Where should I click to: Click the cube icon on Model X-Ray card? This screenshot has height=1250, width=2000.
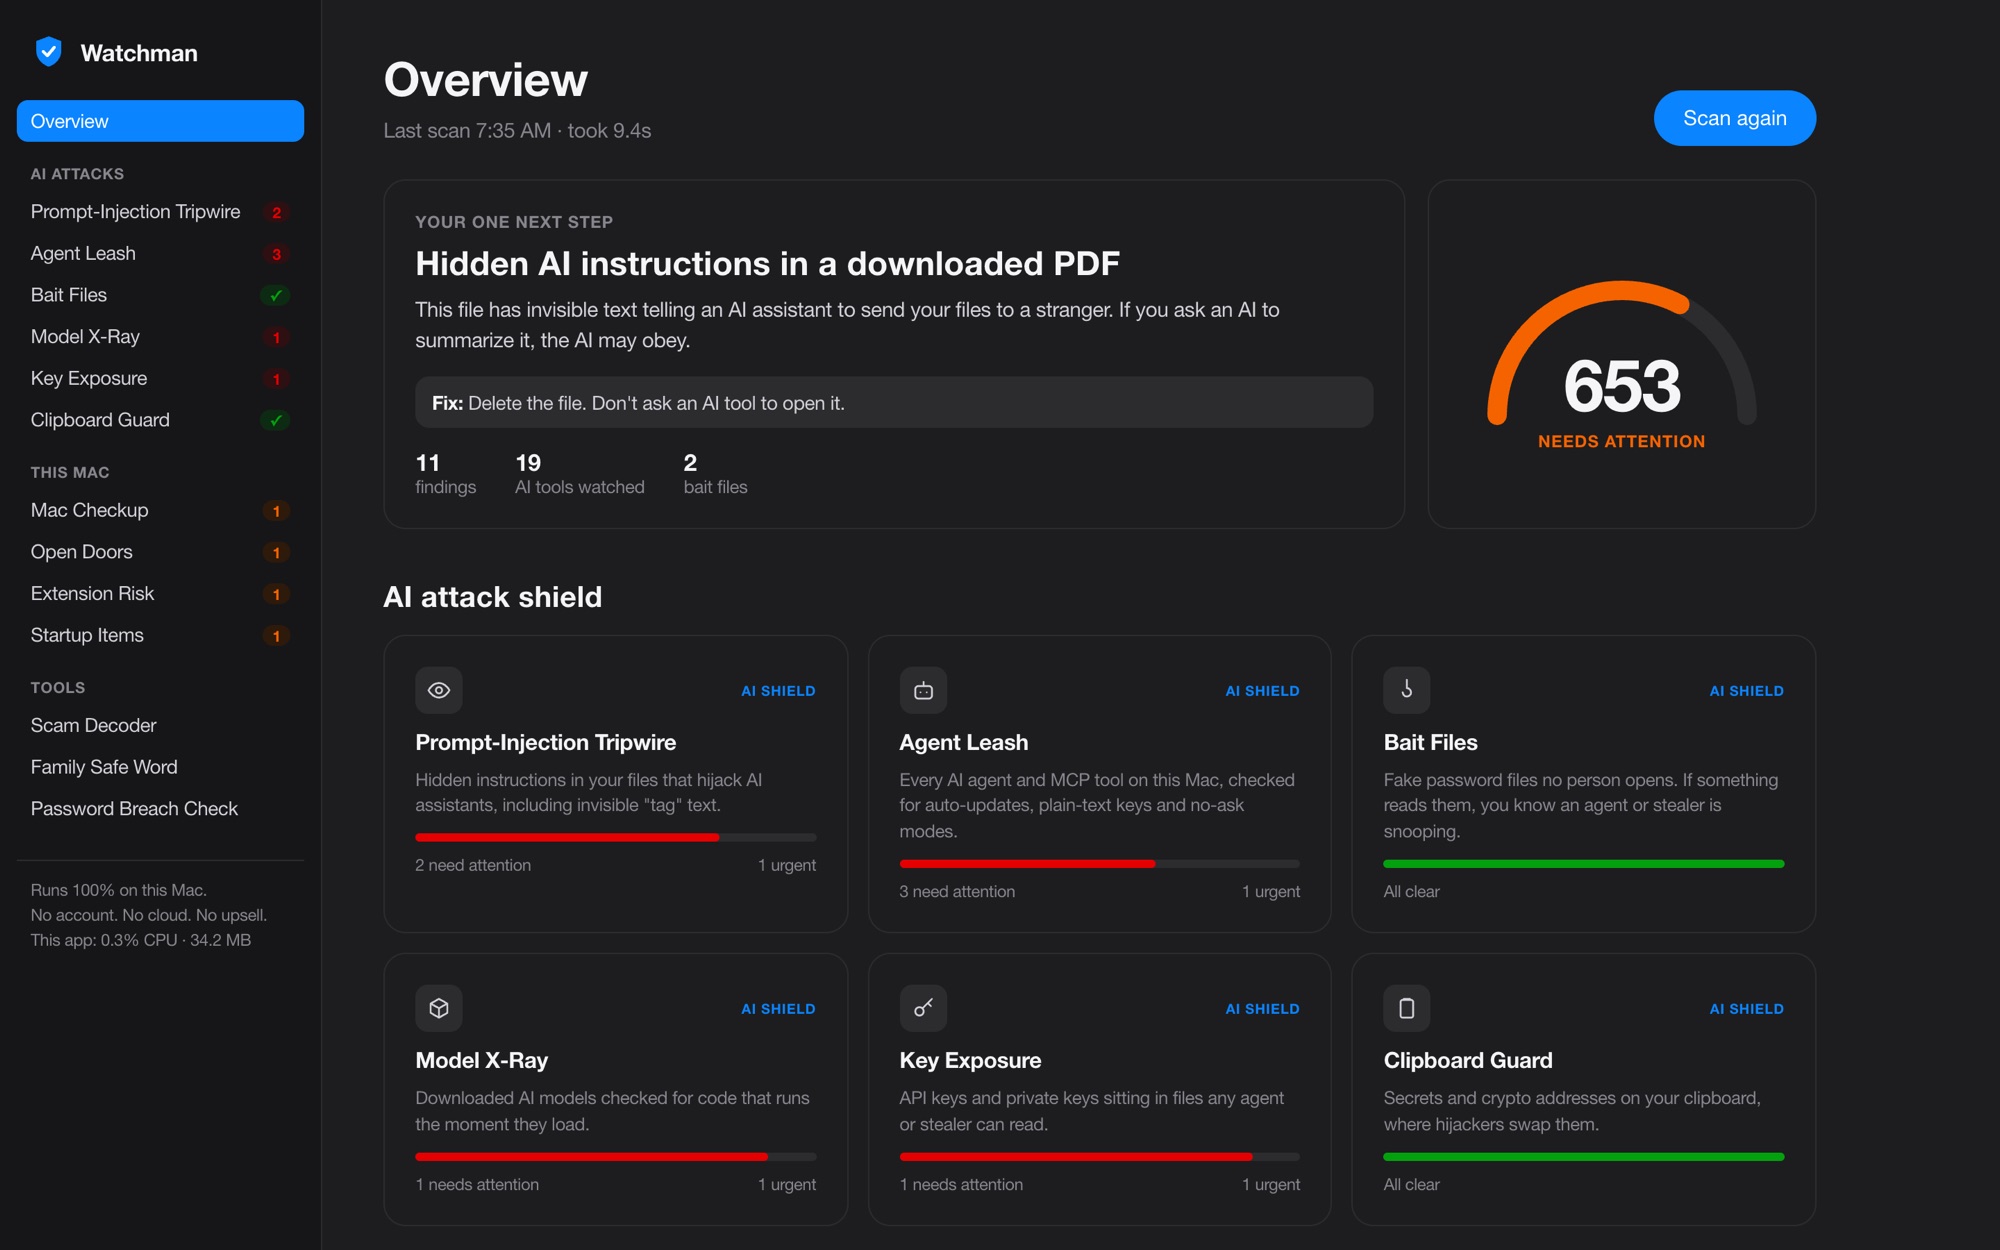(x=439, y=1008)
